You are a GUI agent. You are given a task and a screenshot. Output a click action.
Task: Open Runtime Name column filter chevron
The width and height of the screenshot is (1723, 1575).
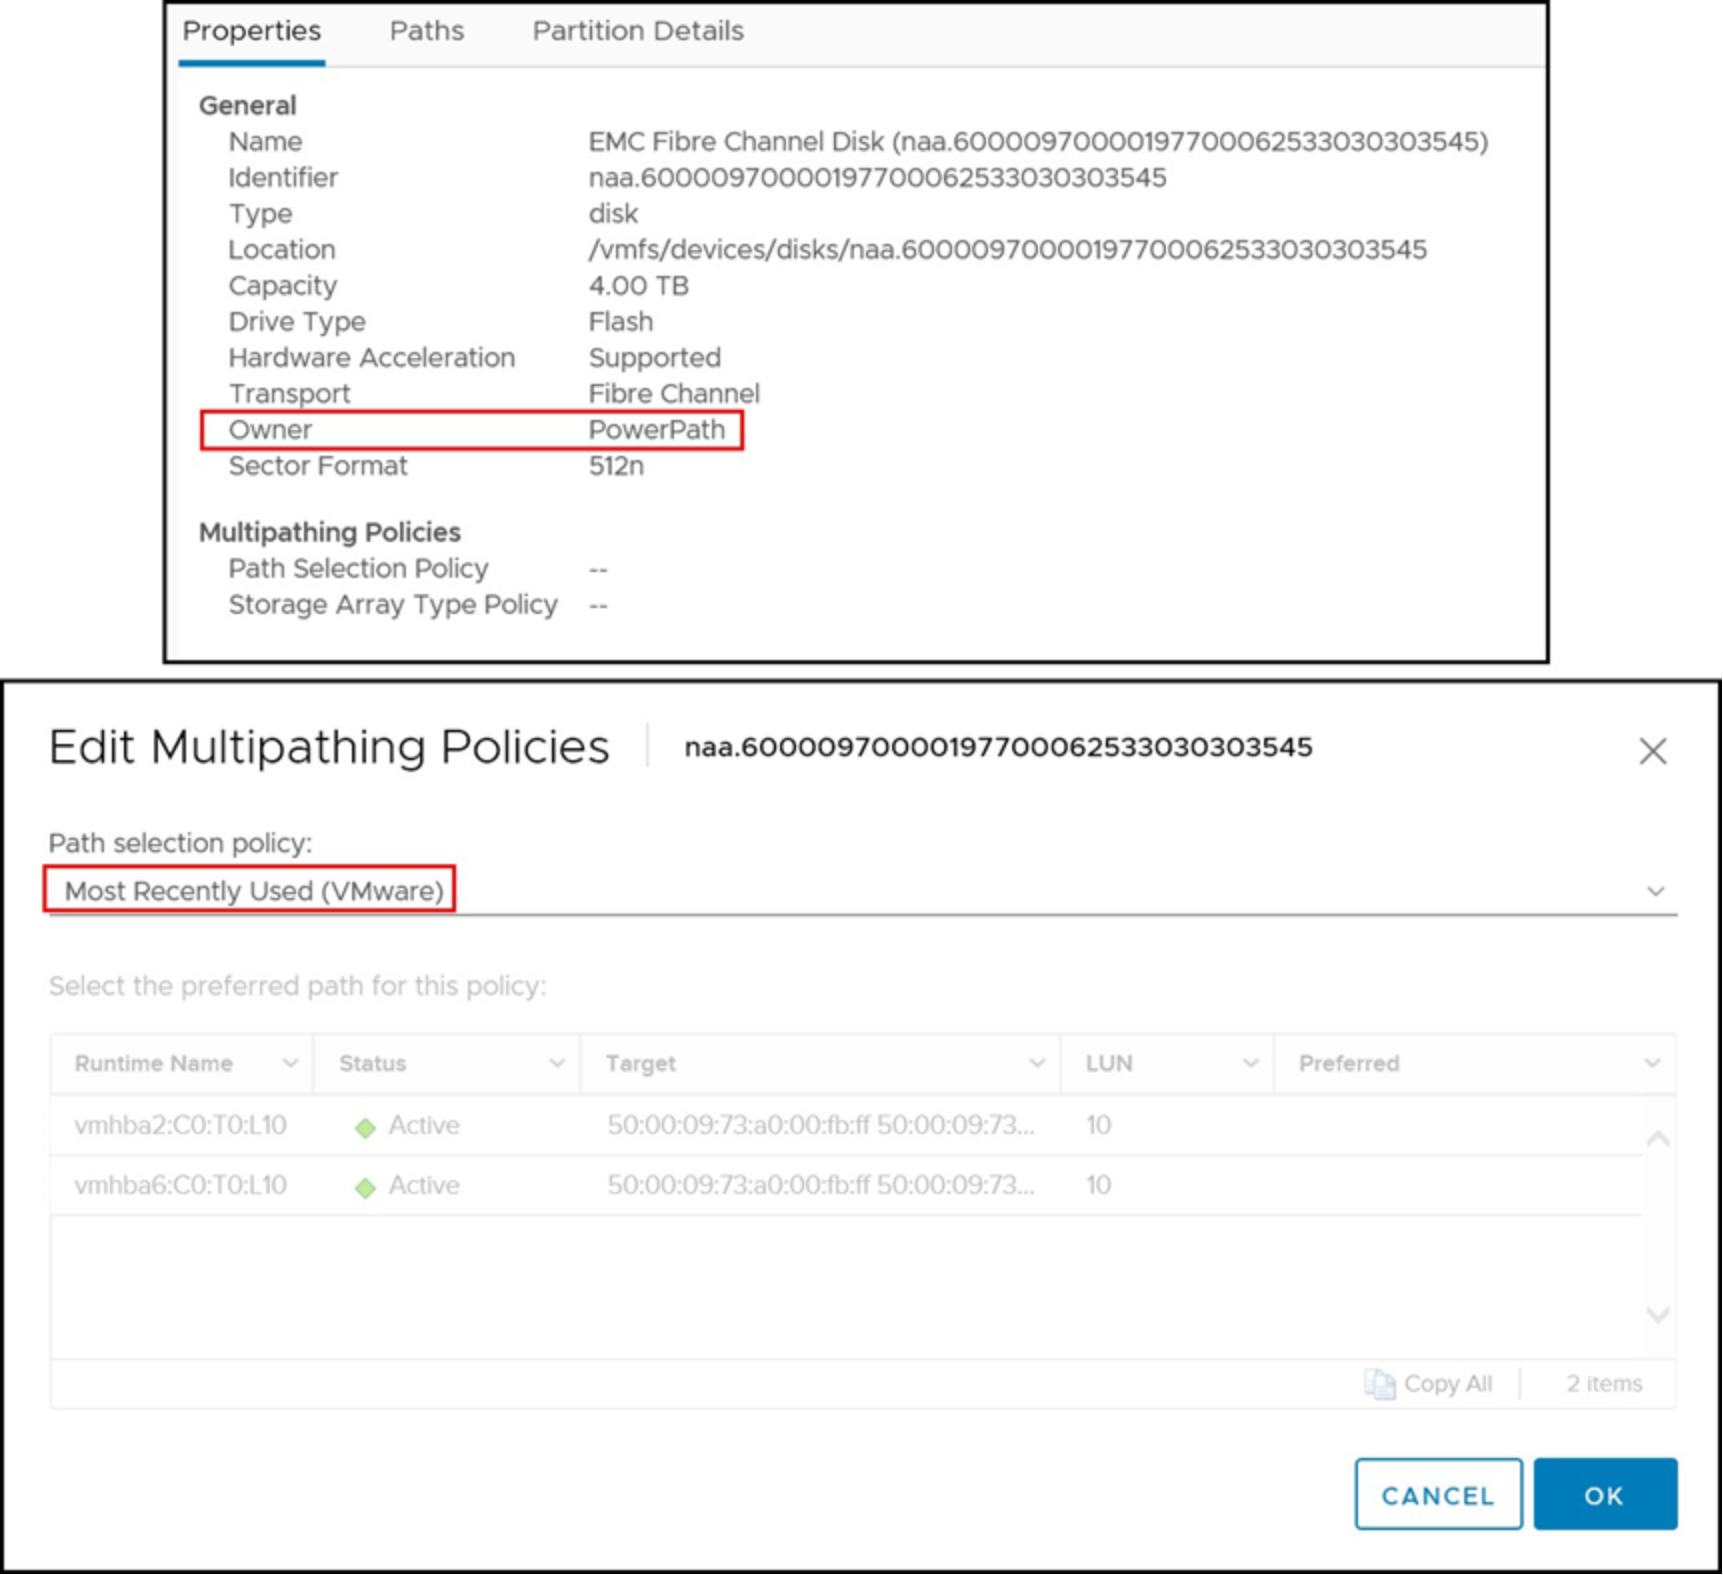tap(291, 1063)
